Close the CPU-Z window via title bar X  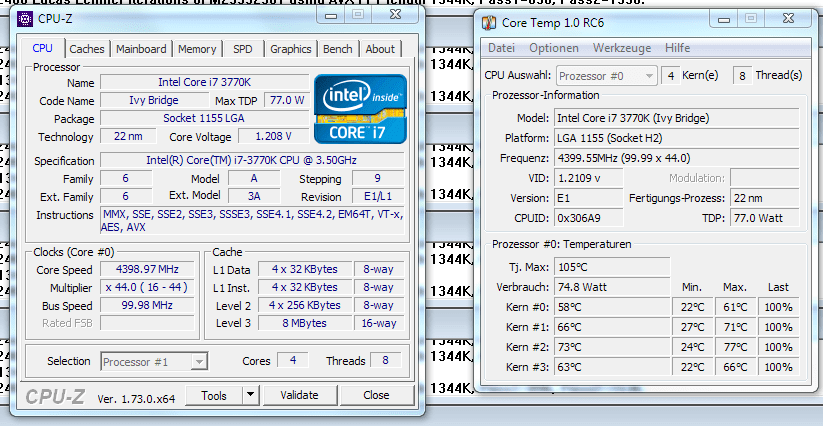(395, 16)
